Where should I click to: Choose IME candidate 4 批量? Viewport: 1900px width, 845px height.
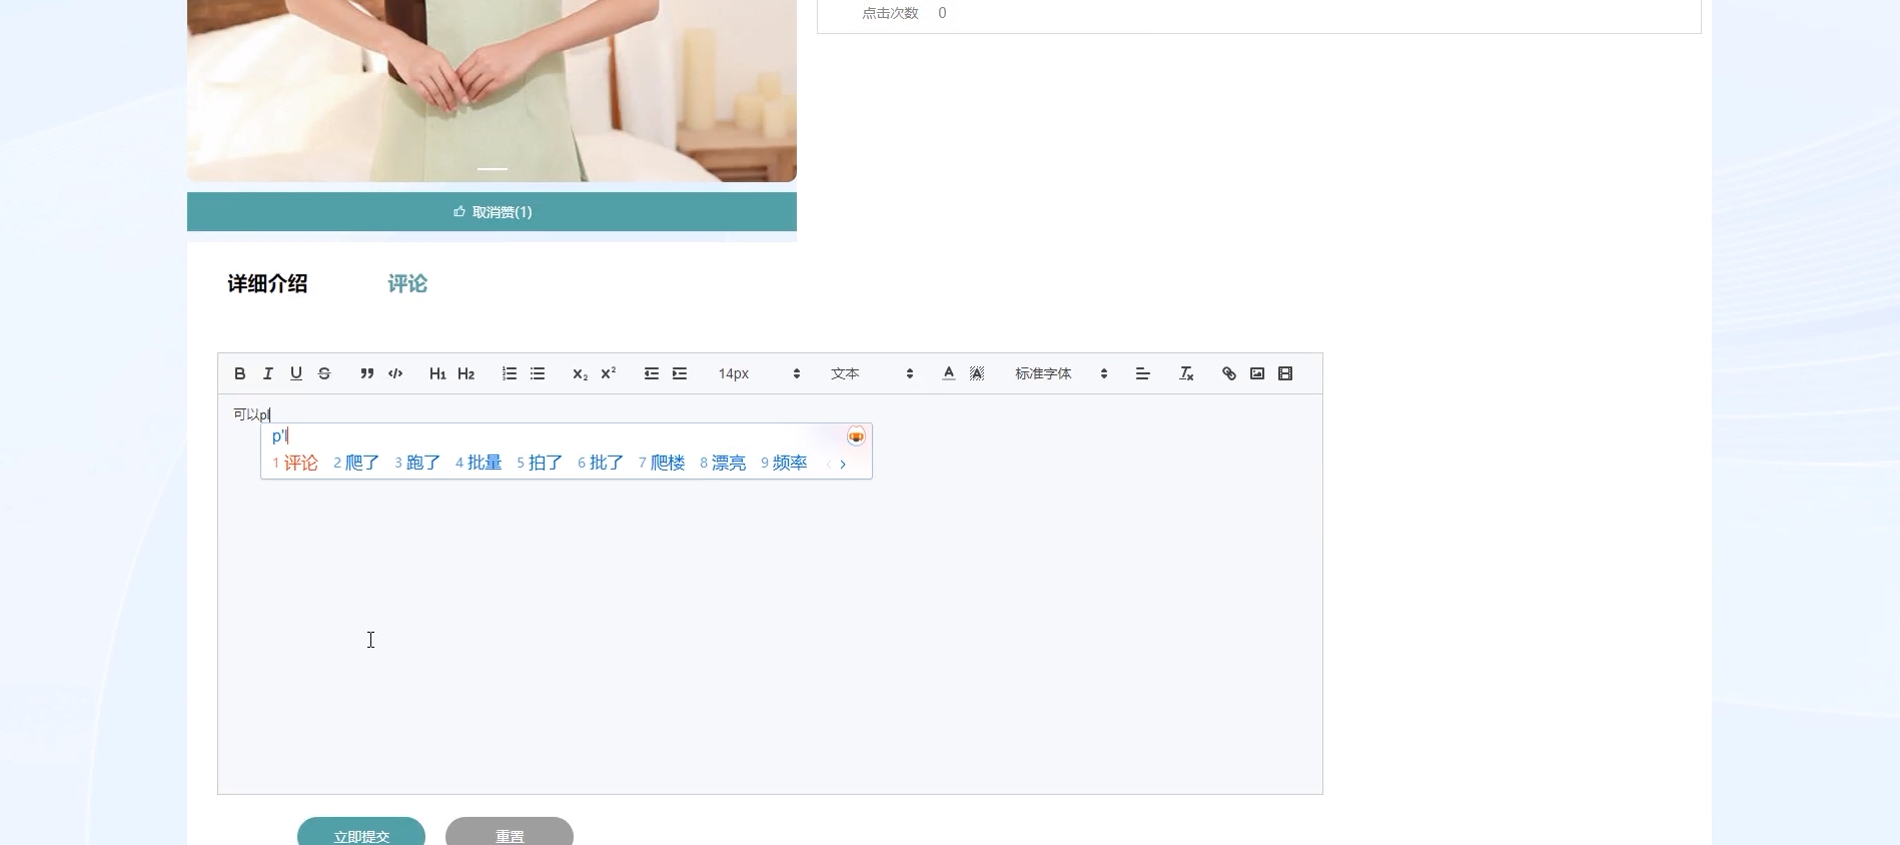coord(479,463)
